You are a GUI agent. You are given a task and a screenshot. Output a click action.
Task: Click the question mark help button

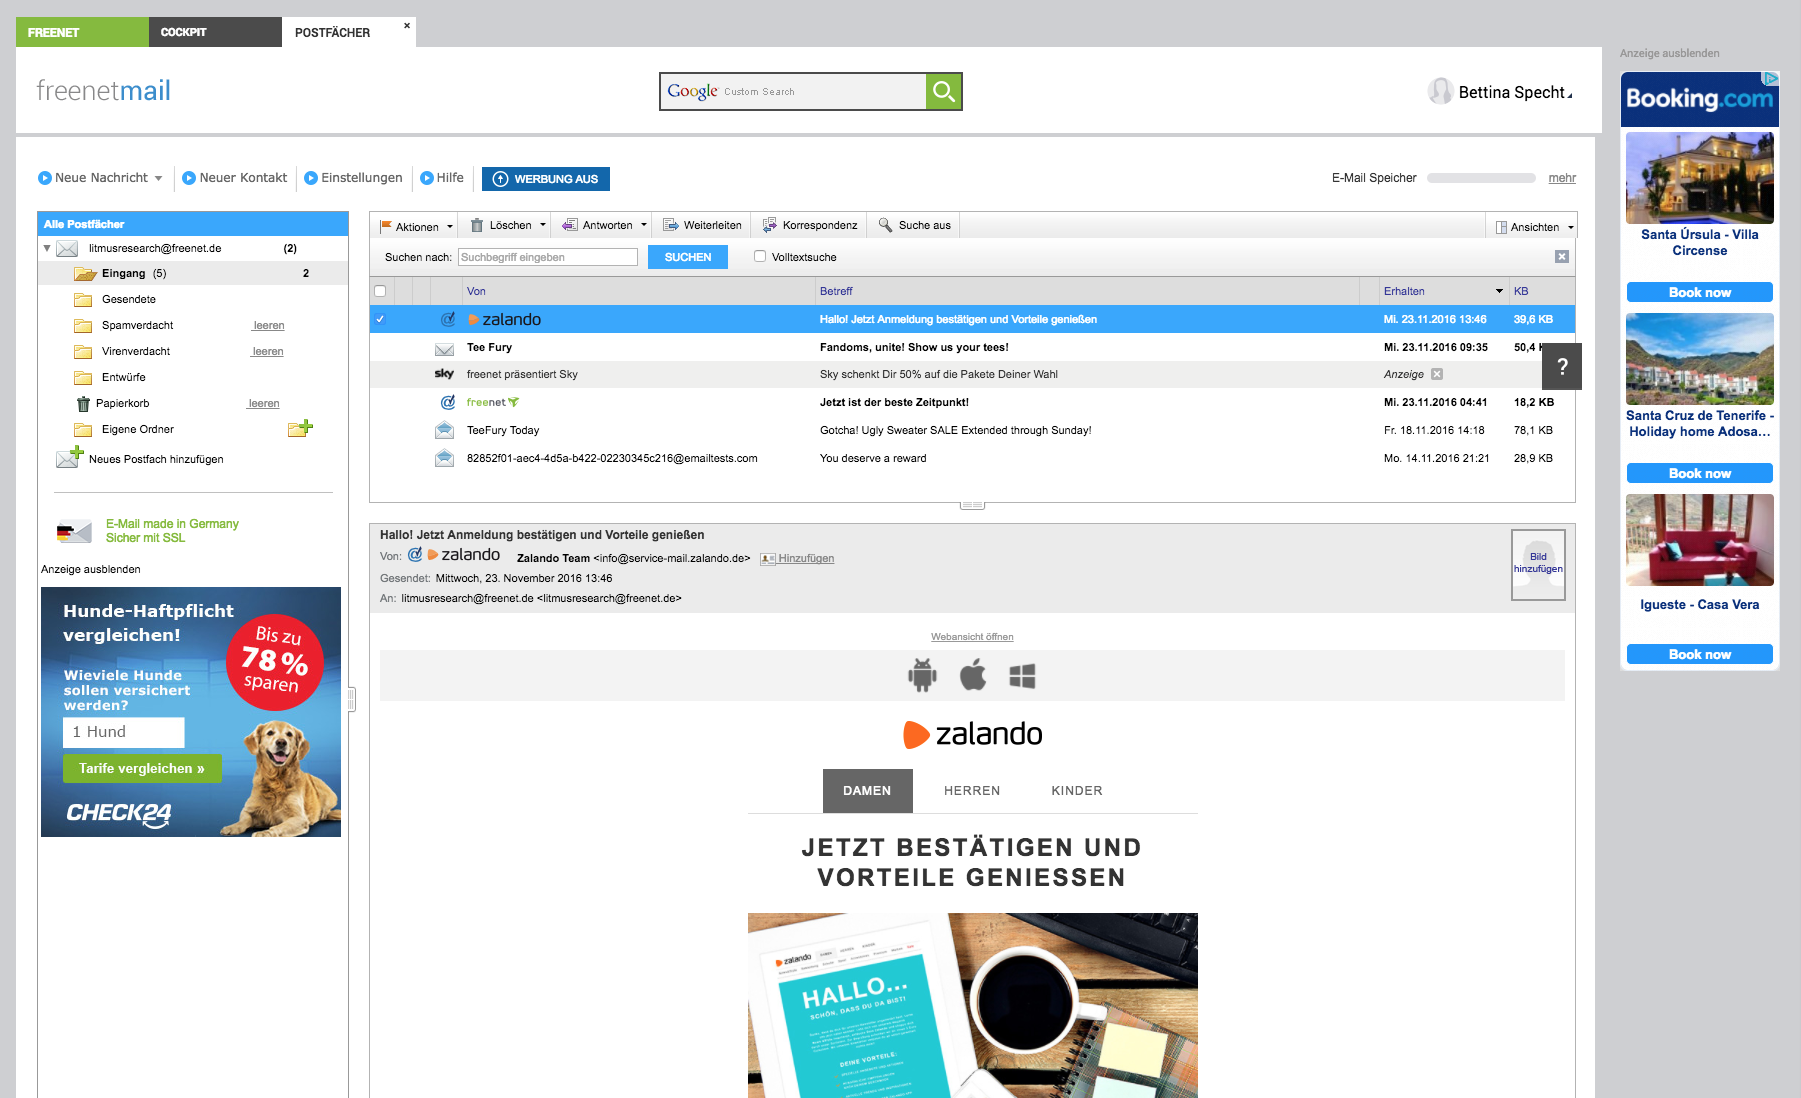tap(1562, 367)
